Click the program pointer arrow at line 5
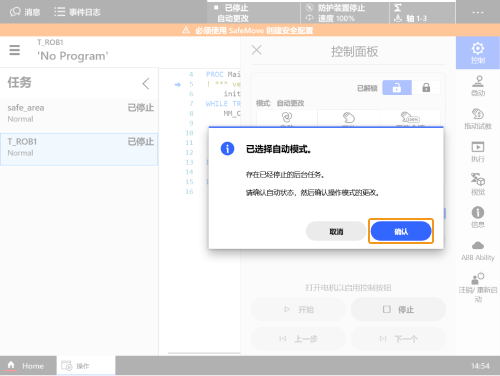Screen dimensions: 500x376 (x=178, y=84)
